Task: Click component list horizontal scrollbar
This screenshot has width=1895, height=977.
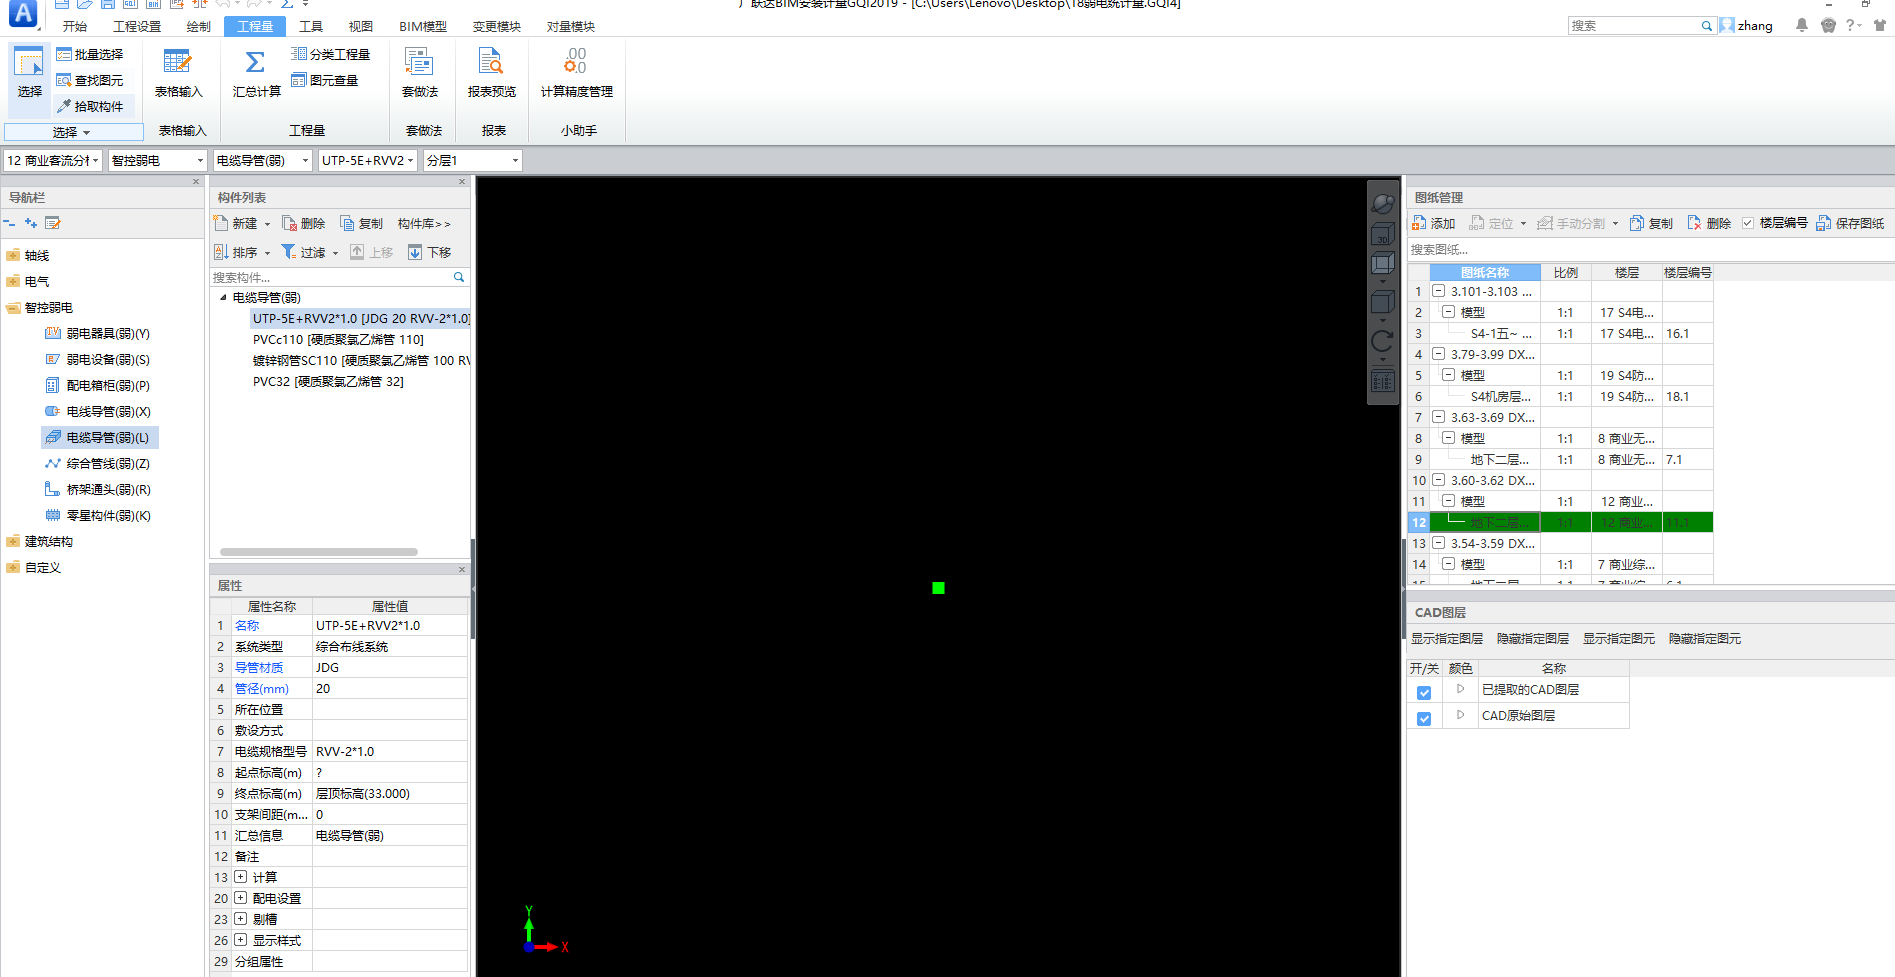Action: pyautogui.click(x=318, y=551)
